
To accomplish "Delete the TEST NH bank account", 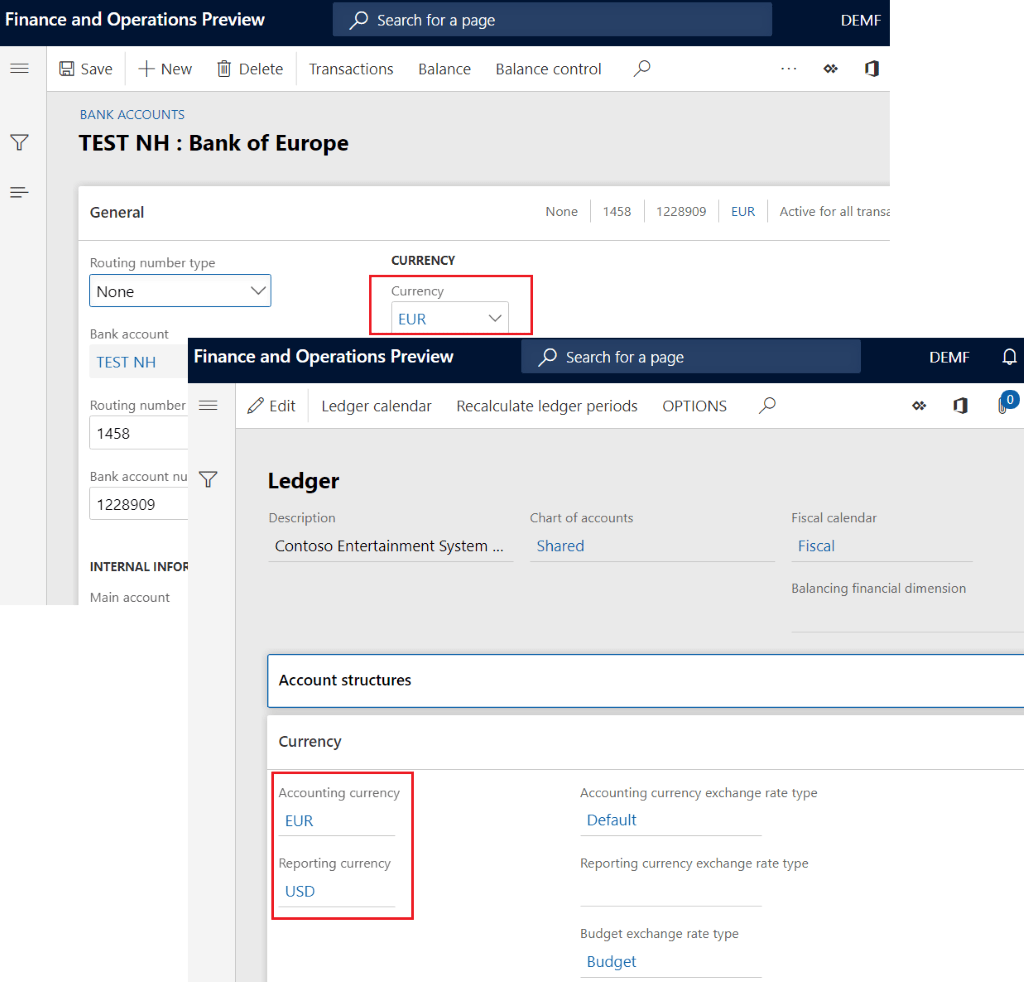I will pos(249,68).
